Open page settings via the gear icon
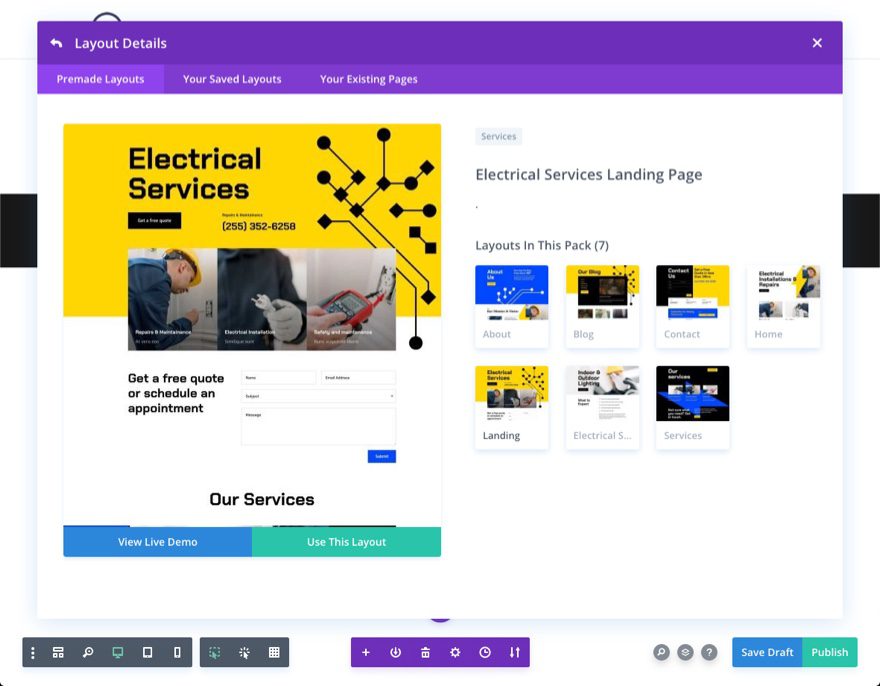This screenshot has height=686, width=880. [x=455, y=652]
